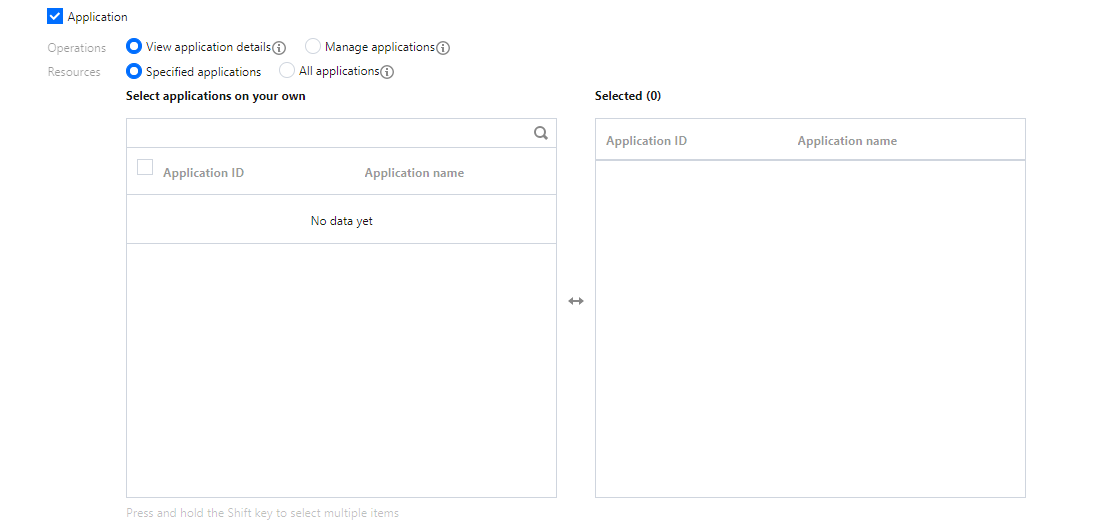Uncheck the Application checkbox
This screenshot has width=1093, height=527.
[x=55, y=17]
